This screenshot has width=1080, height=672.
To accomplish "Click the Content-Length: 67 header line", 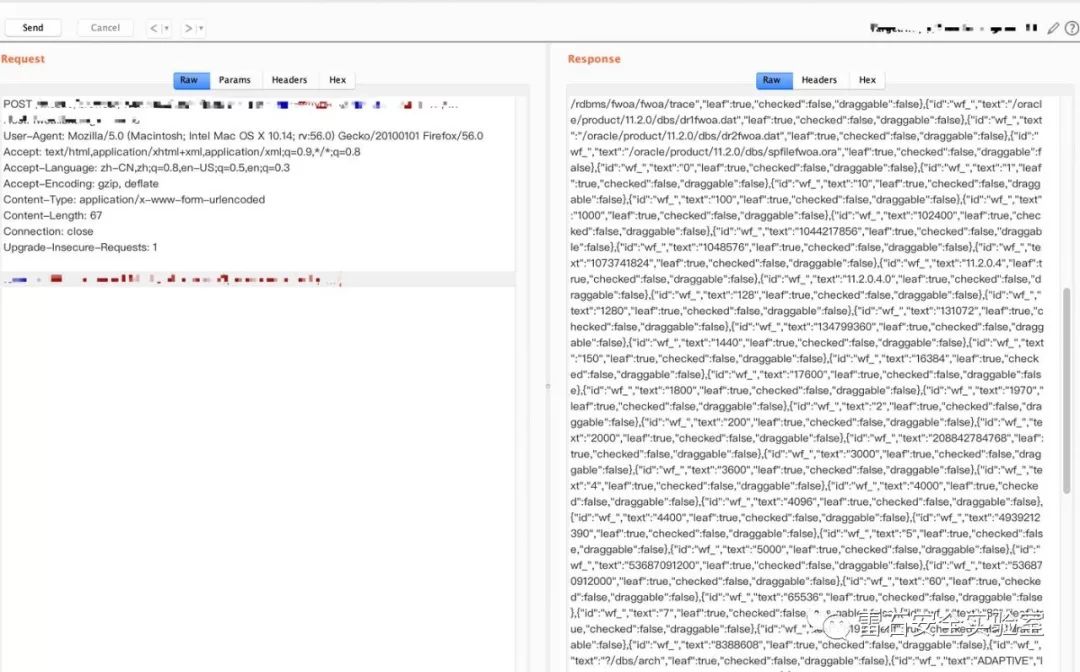I will pos(53,215).
